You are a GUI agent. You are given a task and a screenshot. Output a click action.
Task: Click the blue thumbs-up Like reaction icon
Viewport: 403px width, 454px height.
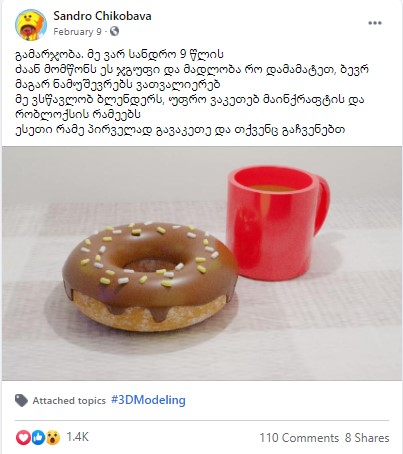tap(38, 437)
